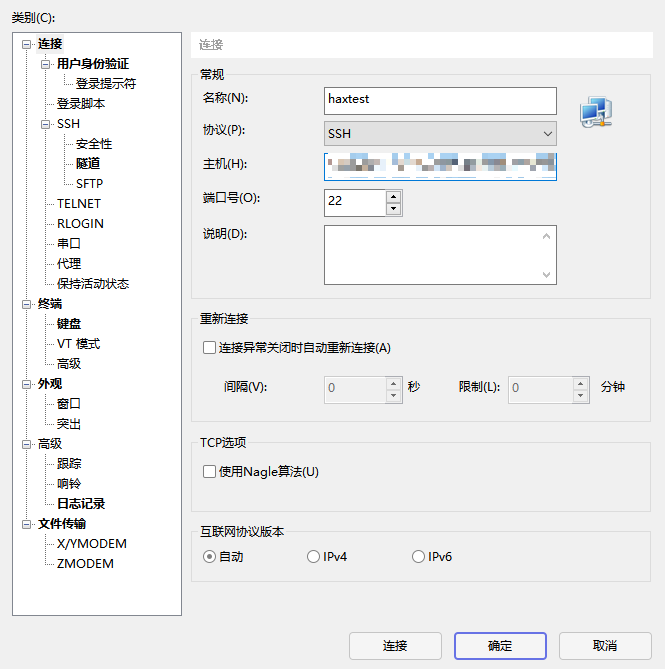This screenshot has height=669, width=665.
Task: Select the IPv6 radio button
Action: pos(418,556)
